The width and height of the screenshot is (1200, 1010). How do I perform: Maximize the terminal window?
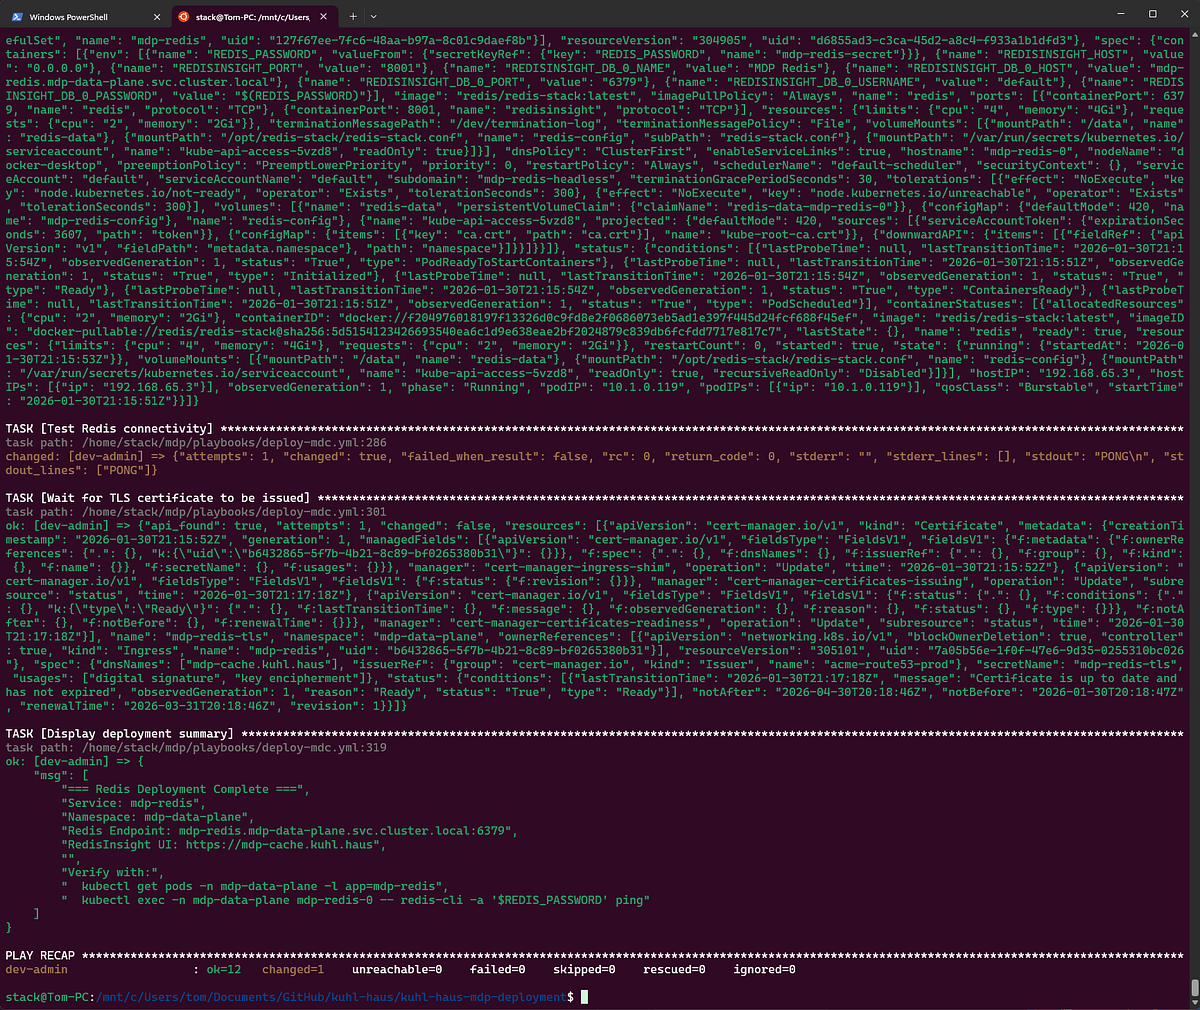[x=1152, y=14]
